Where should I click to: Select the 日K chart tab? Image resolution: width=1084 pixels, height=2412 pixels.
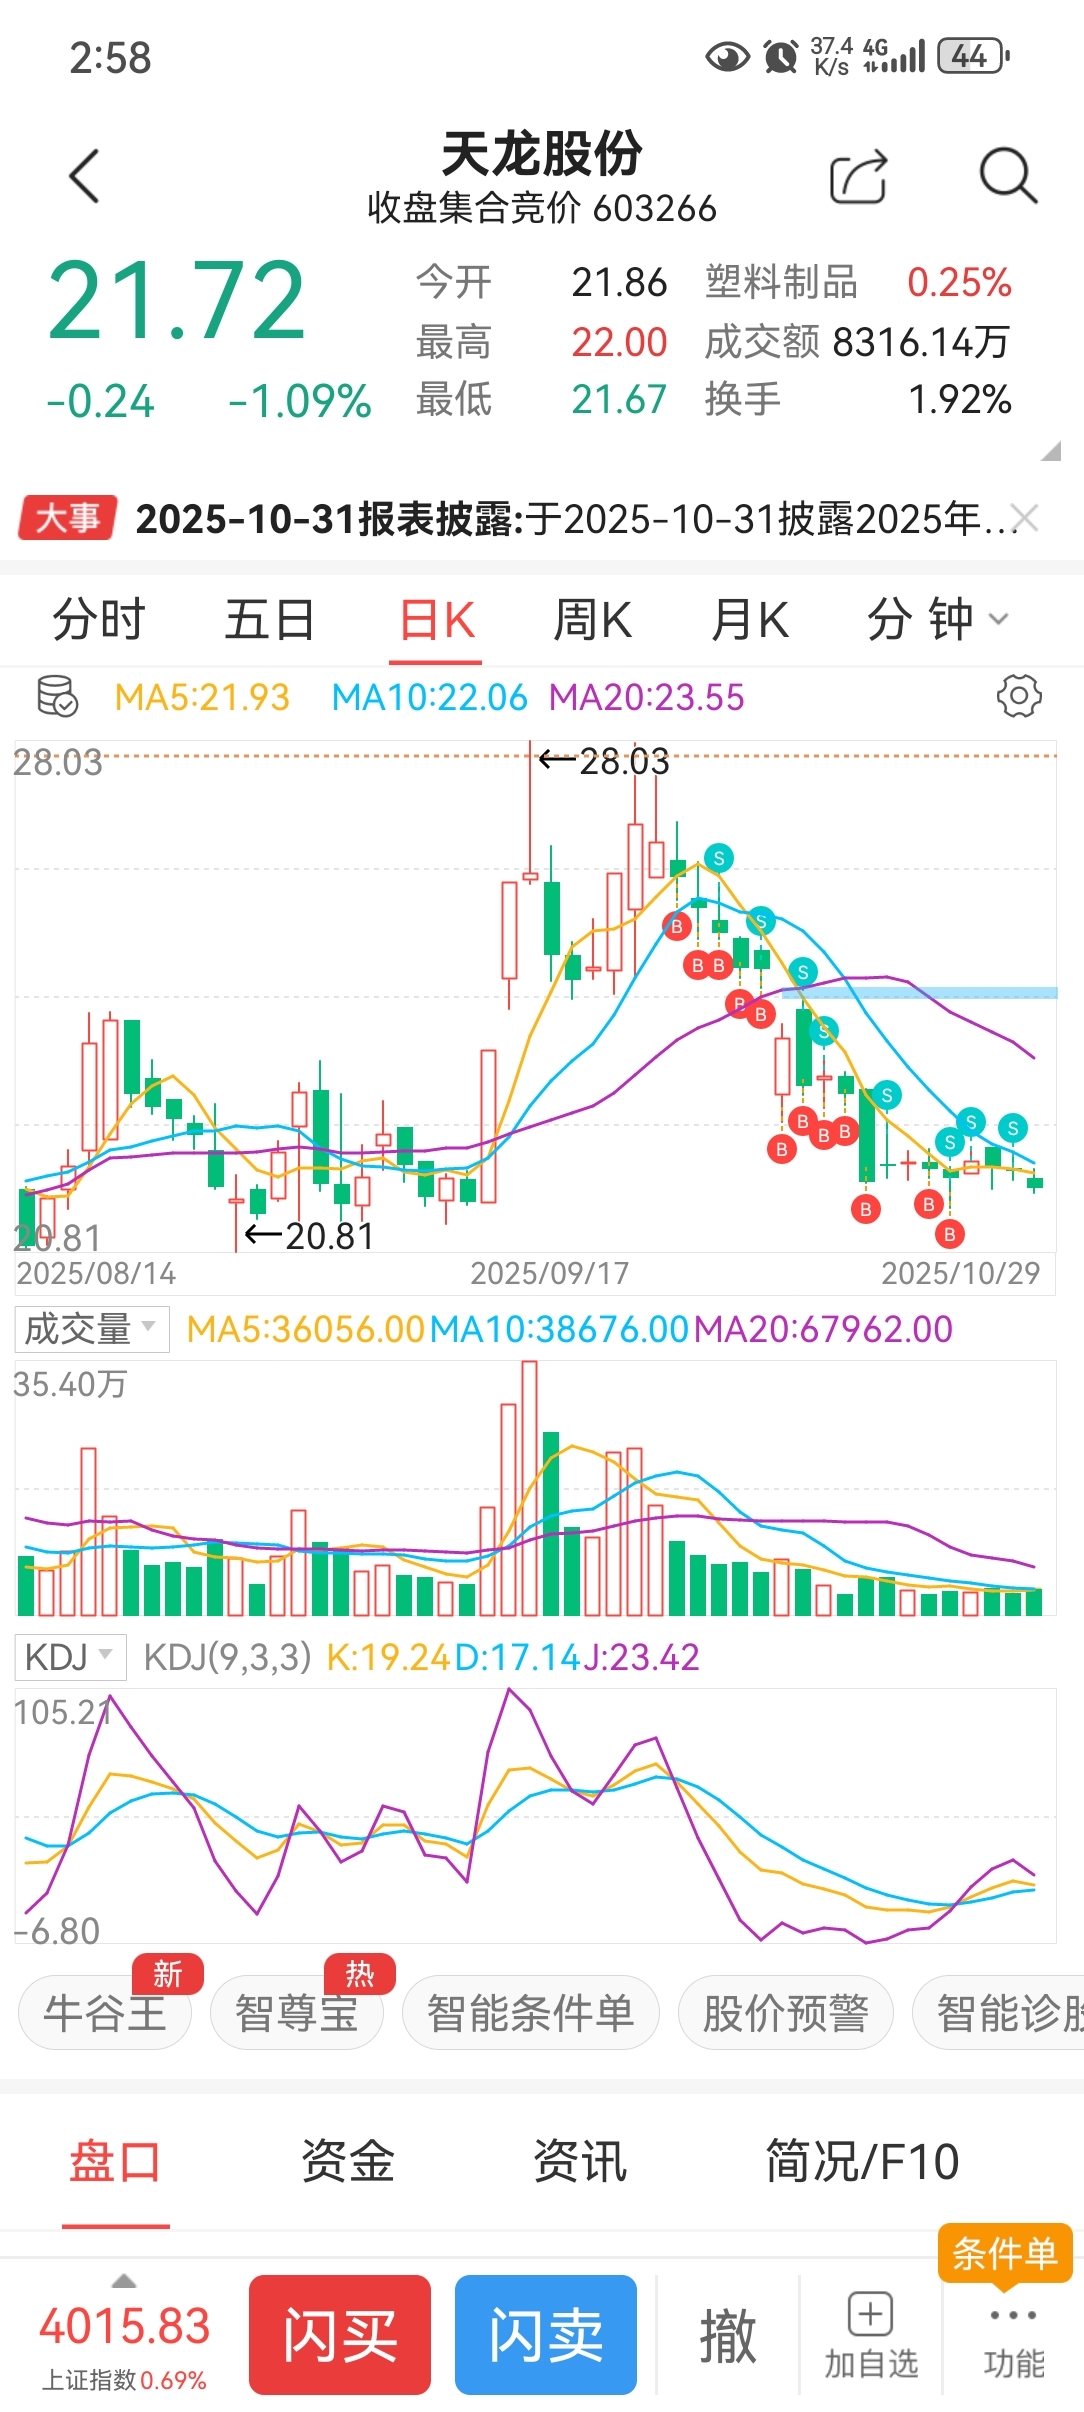pos(436,620)
